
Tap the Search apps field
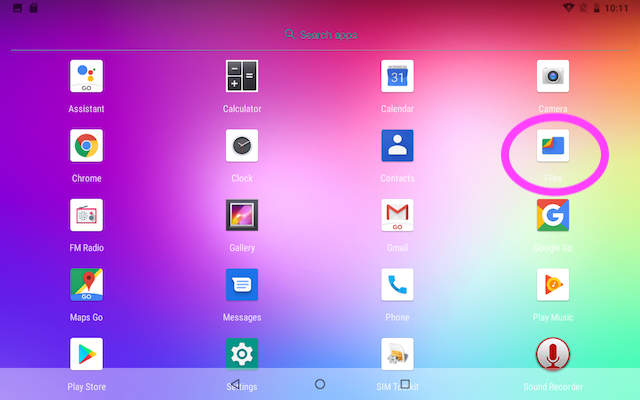coord(320,35)
